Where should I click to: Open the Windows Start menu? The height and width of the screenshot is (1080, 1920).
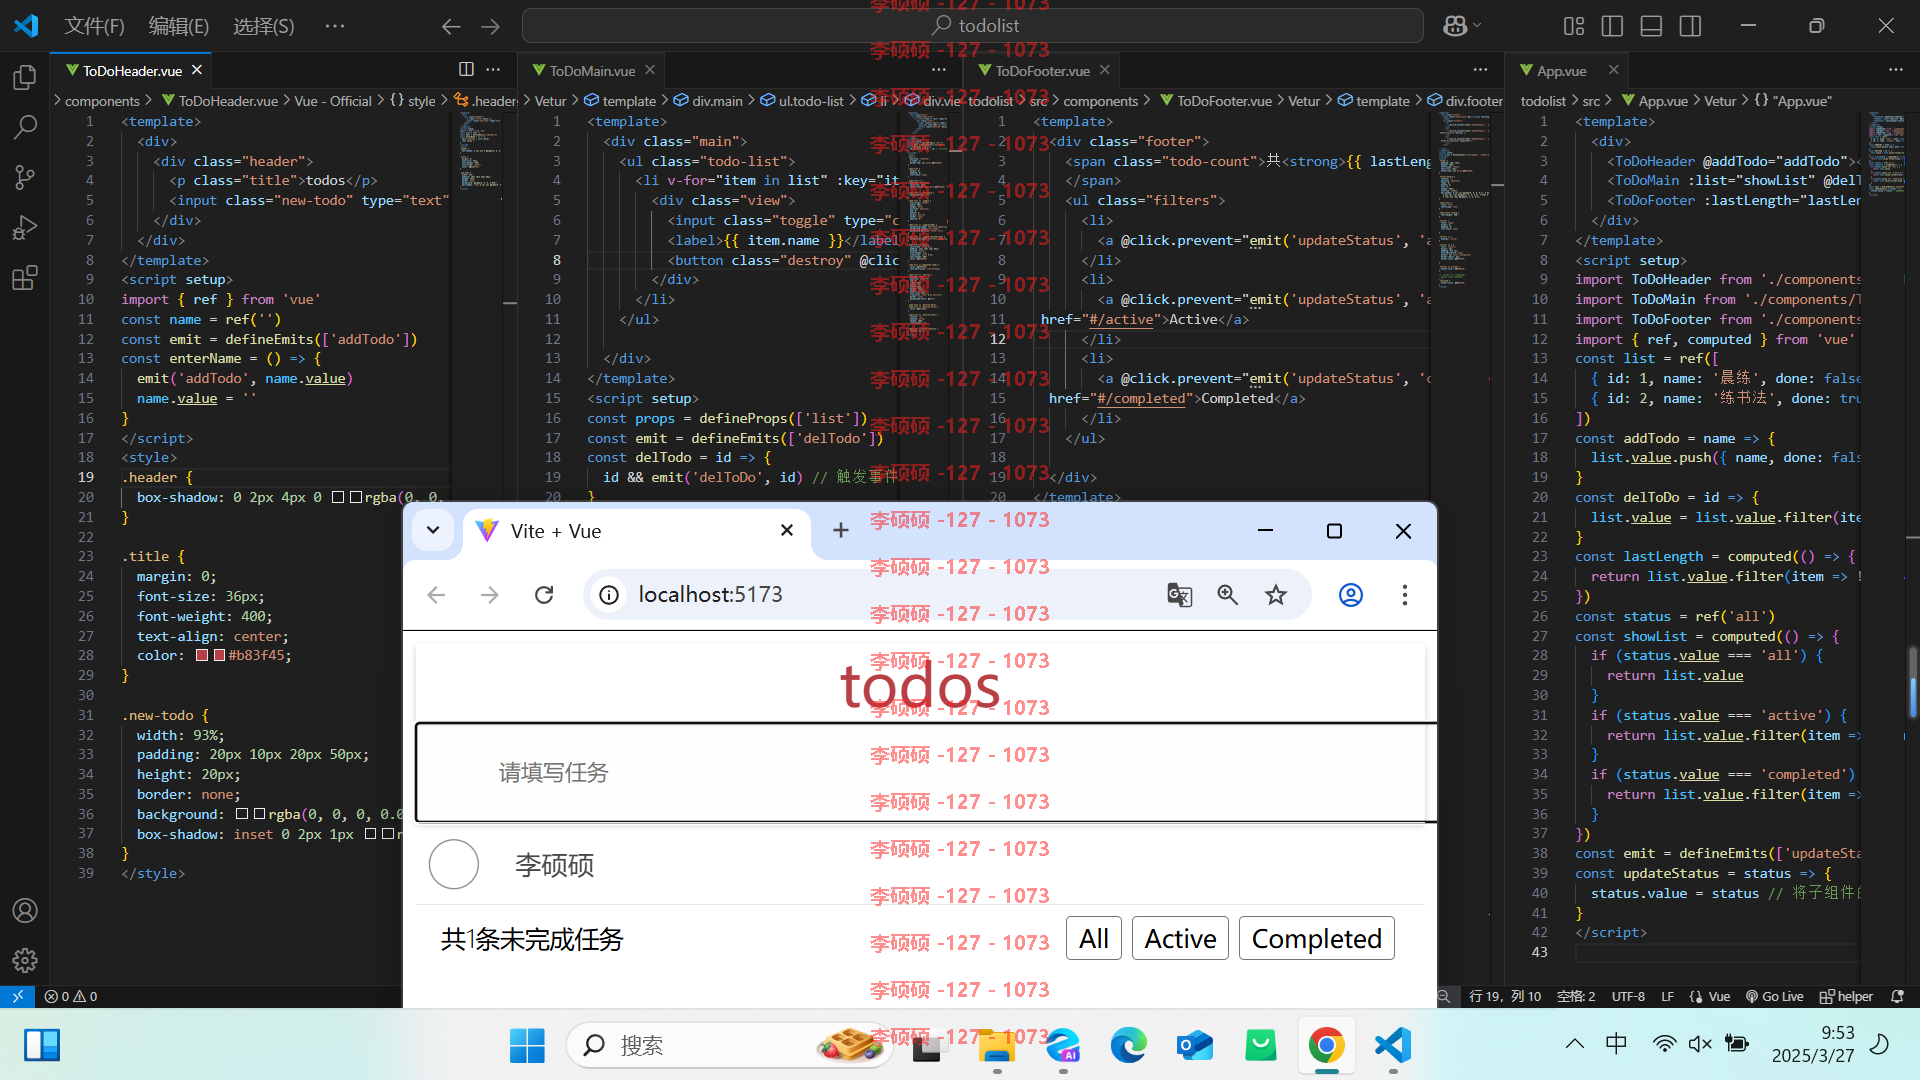click(x=527, y=1046)
